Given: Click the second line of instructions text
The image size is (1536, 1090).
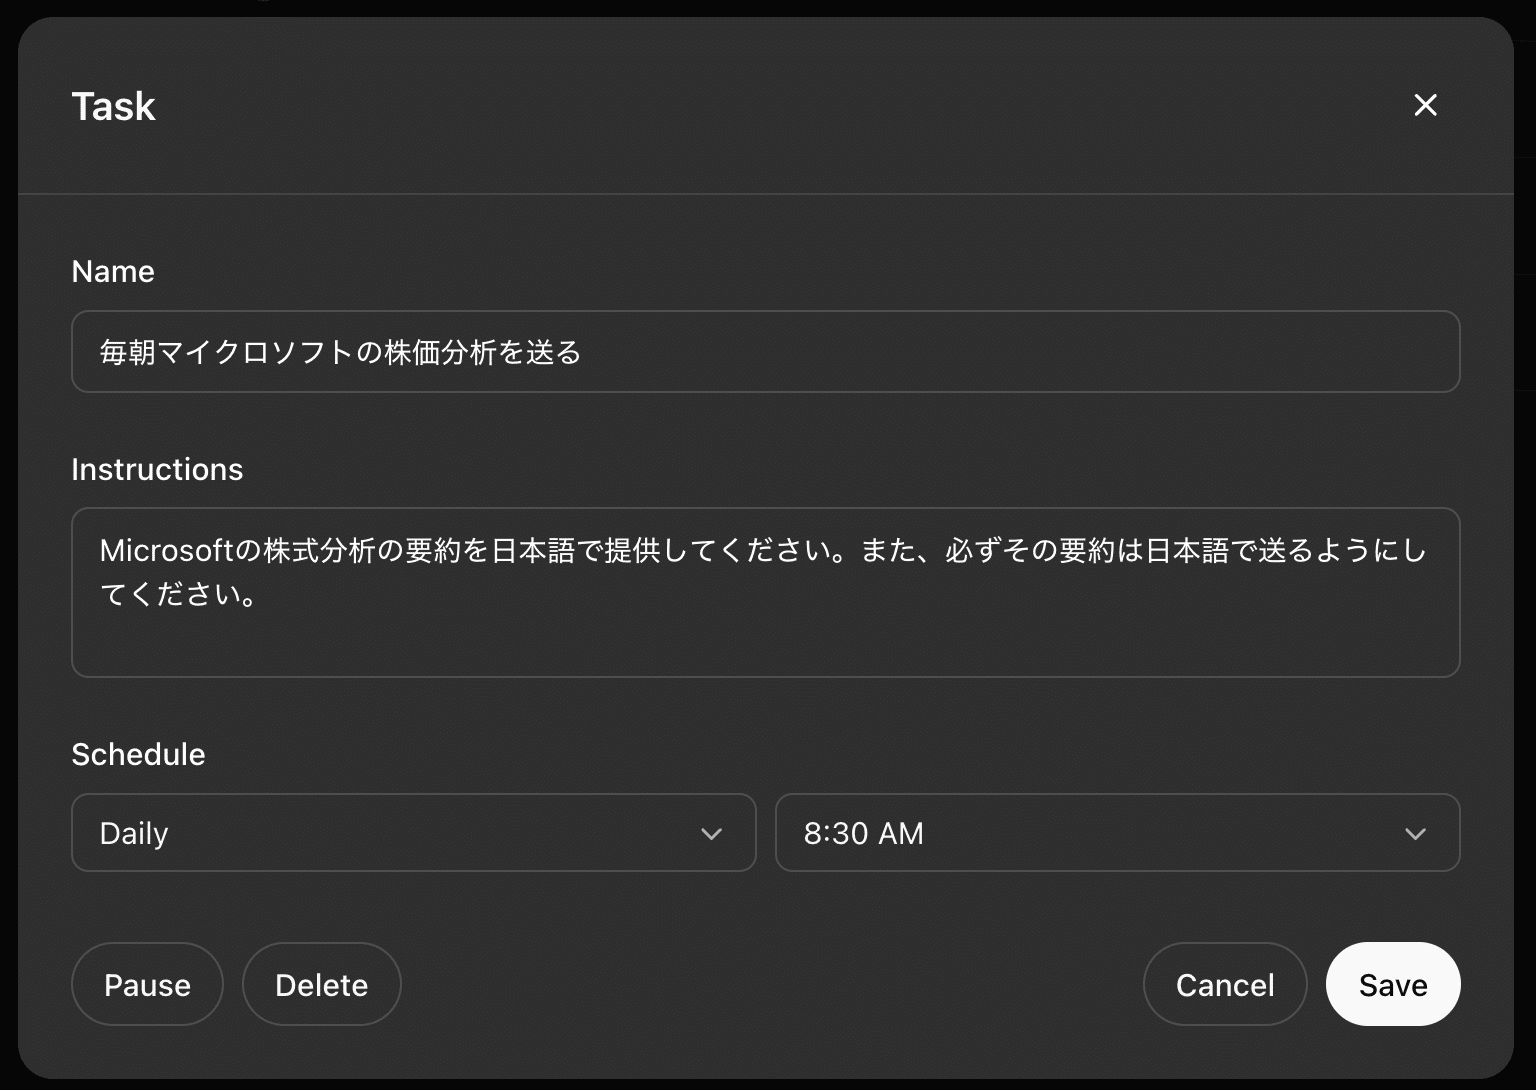Looking at the screenshot, I should (x=180, y=594).
